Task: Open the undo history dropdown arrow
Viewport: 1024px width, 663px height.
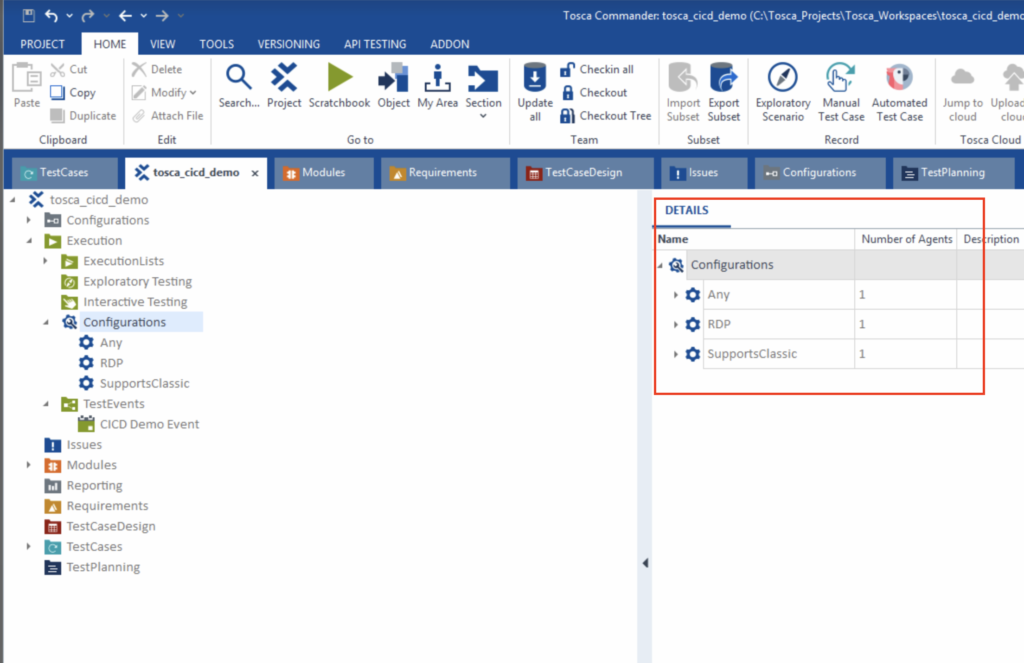Action: tap(69, 15)
